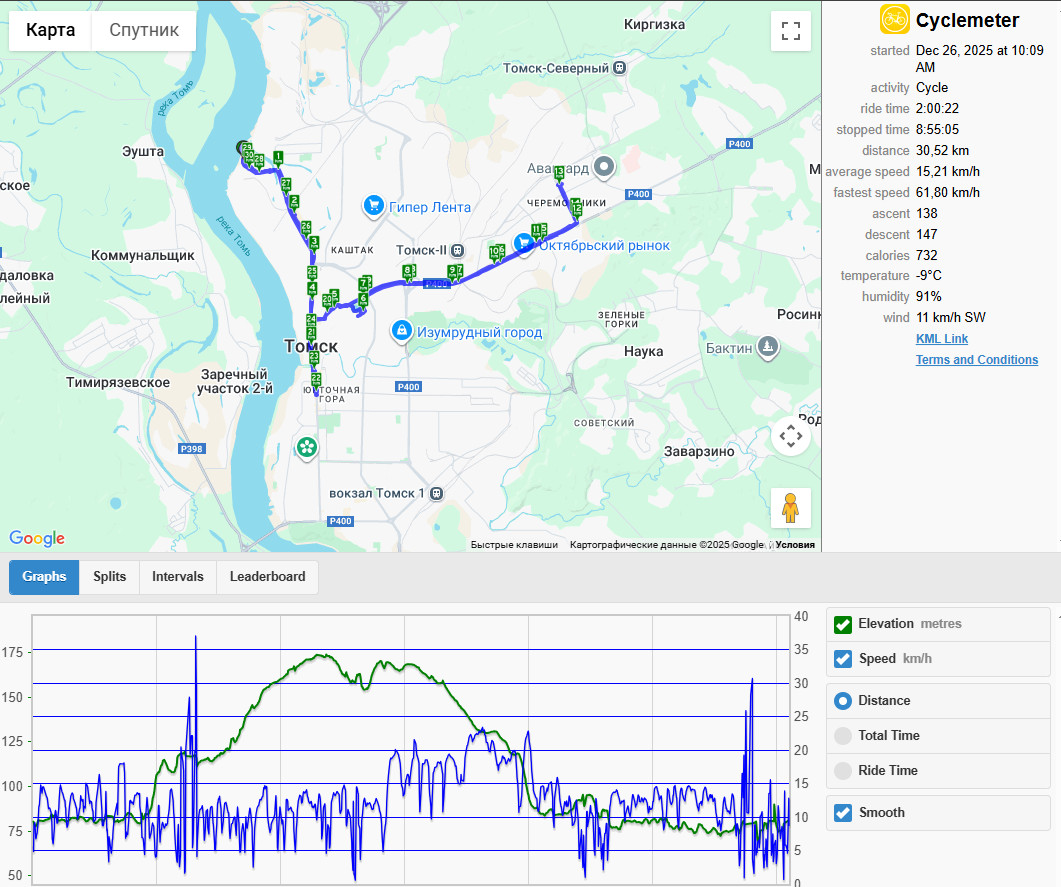1061x887 pixels.
Task: Select the Distance radio option
Action: (842, 701)
